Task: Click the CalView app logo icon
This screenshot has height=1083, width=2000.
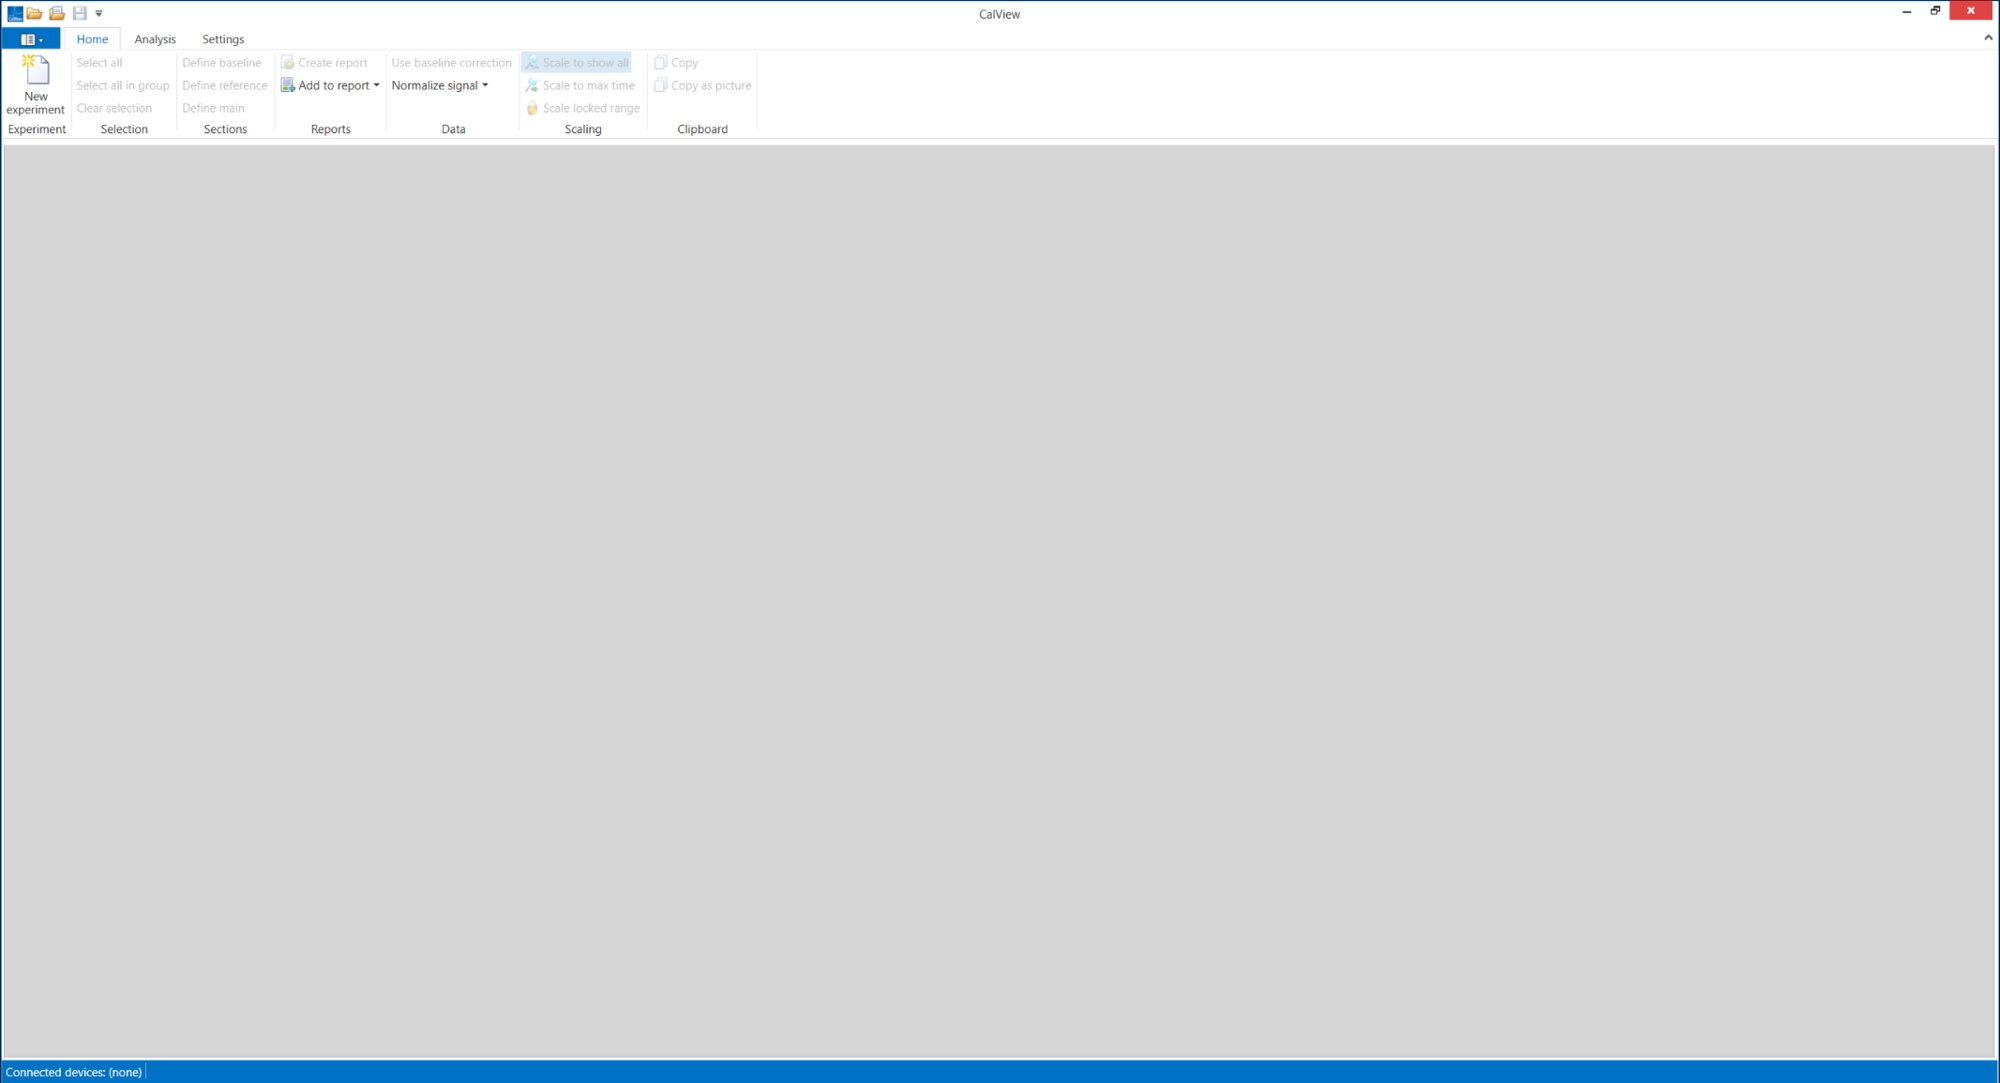Action: pyautogui.click(x=14, y=13)
